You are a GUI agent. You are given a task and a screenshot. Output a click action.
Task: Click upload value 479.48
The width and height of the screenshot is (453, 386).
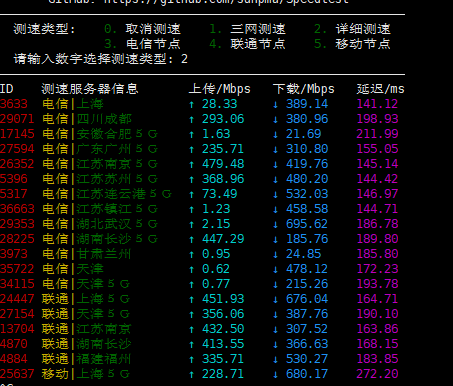223,164
